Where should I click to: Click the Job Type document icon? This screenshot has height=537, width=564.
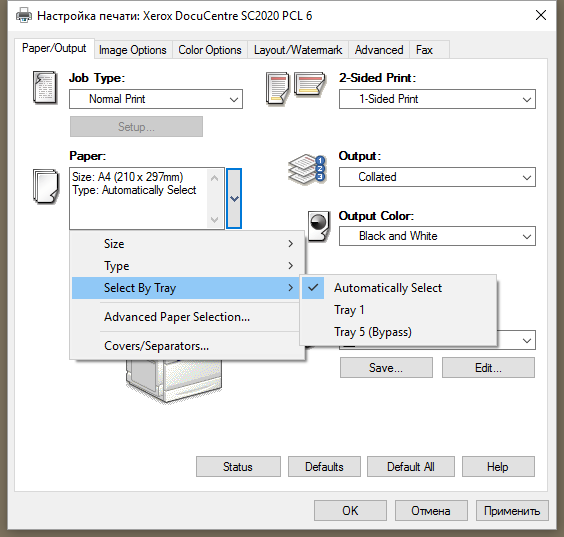click(45, 87)
